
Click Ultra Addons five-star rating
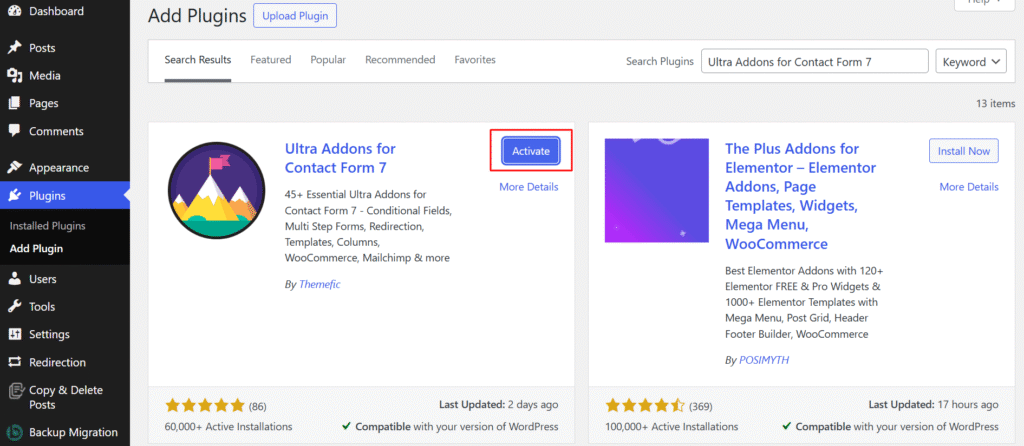pos(205,406)
